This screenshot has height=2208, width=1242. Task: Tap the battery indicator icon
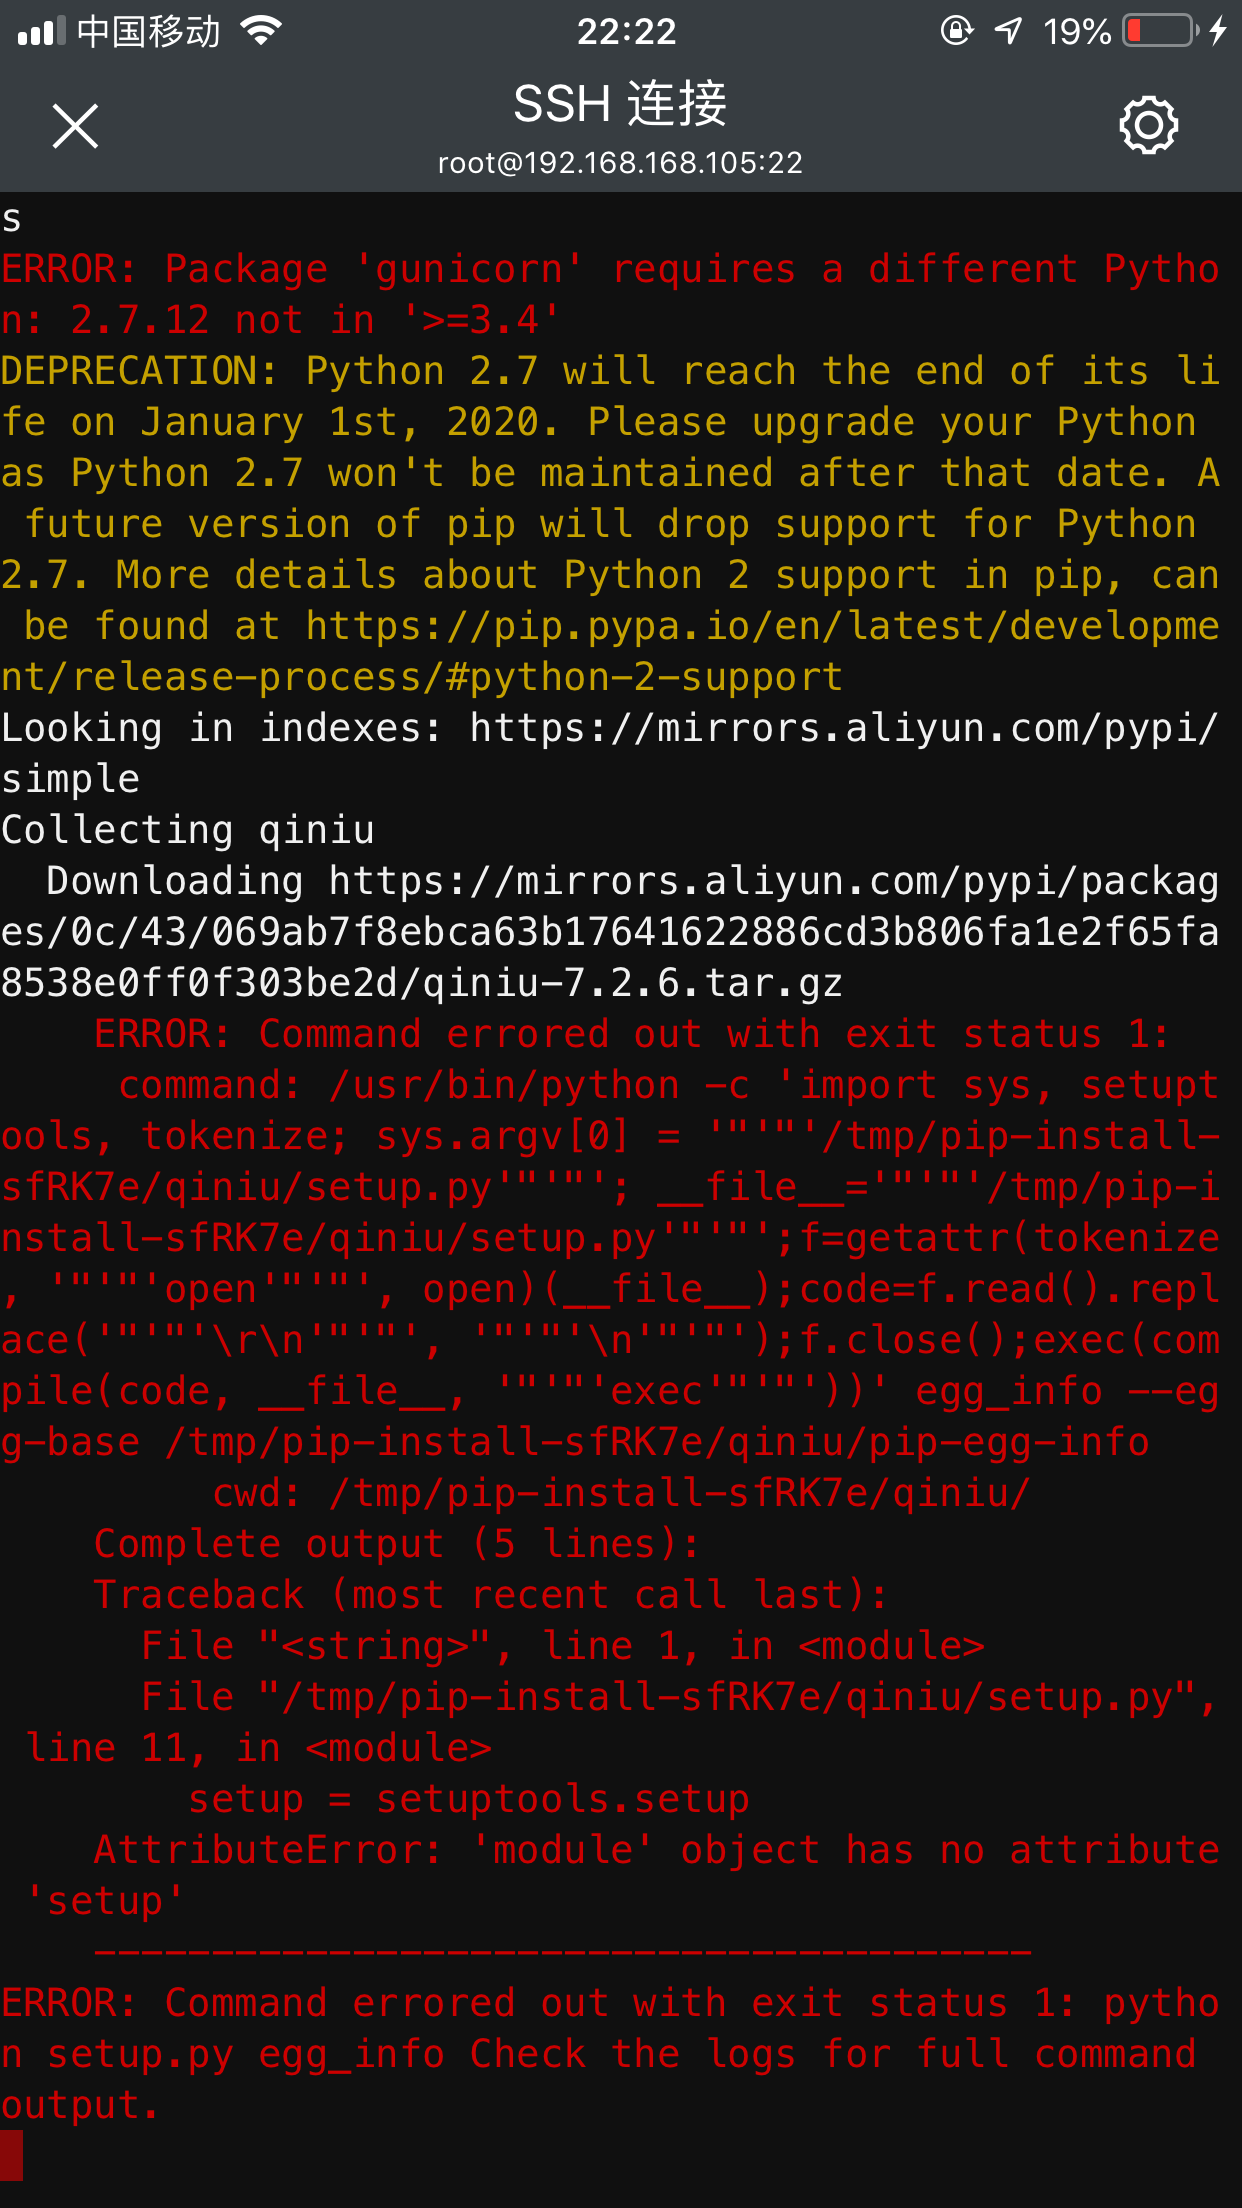coord(1160,31)
